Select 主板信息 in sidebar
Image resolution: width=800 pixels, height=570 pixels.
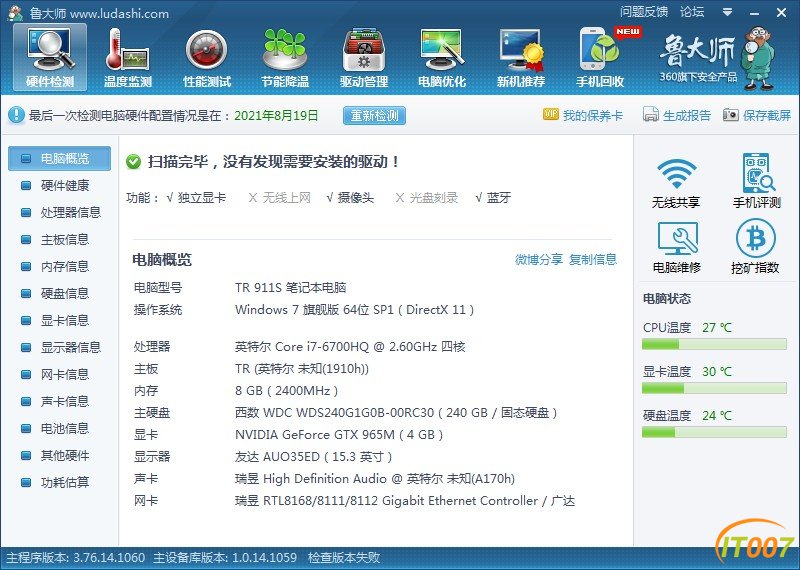[x=59, y=240]
